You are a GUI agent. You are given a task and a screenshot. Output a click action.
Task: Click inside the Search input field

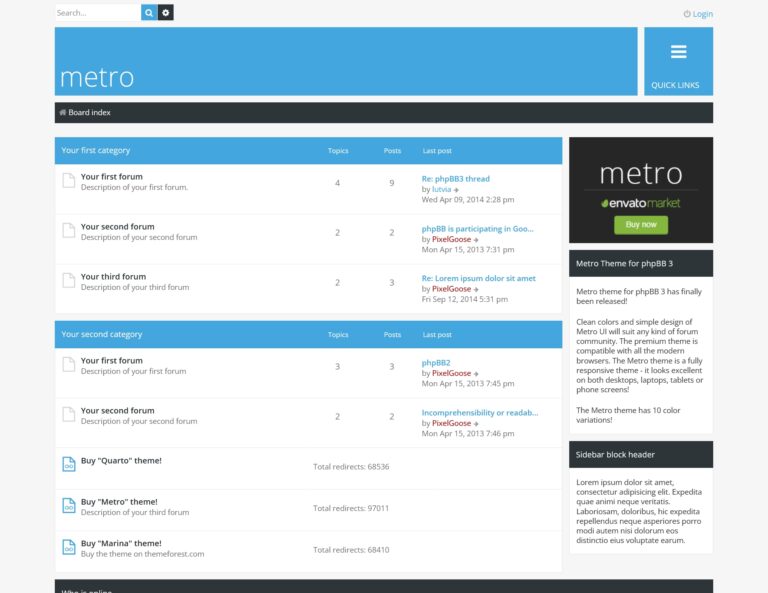click(98, 13)
